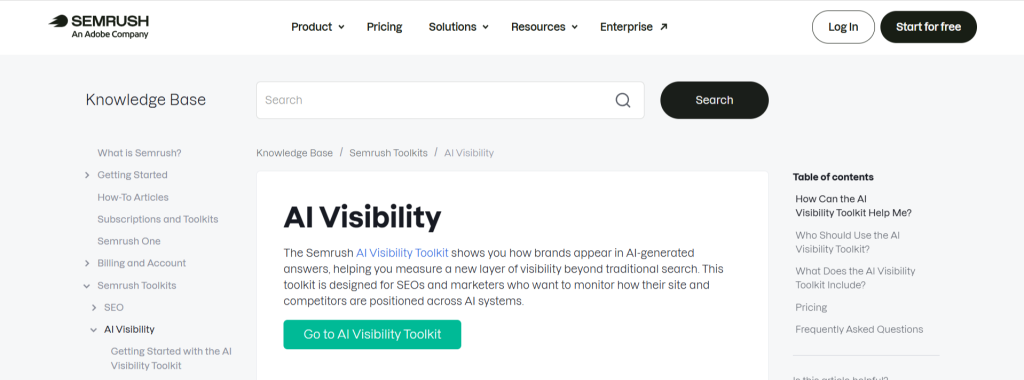Jump to Pricing in table of contents
This screenshot has width=1024, height=380.
811,308
